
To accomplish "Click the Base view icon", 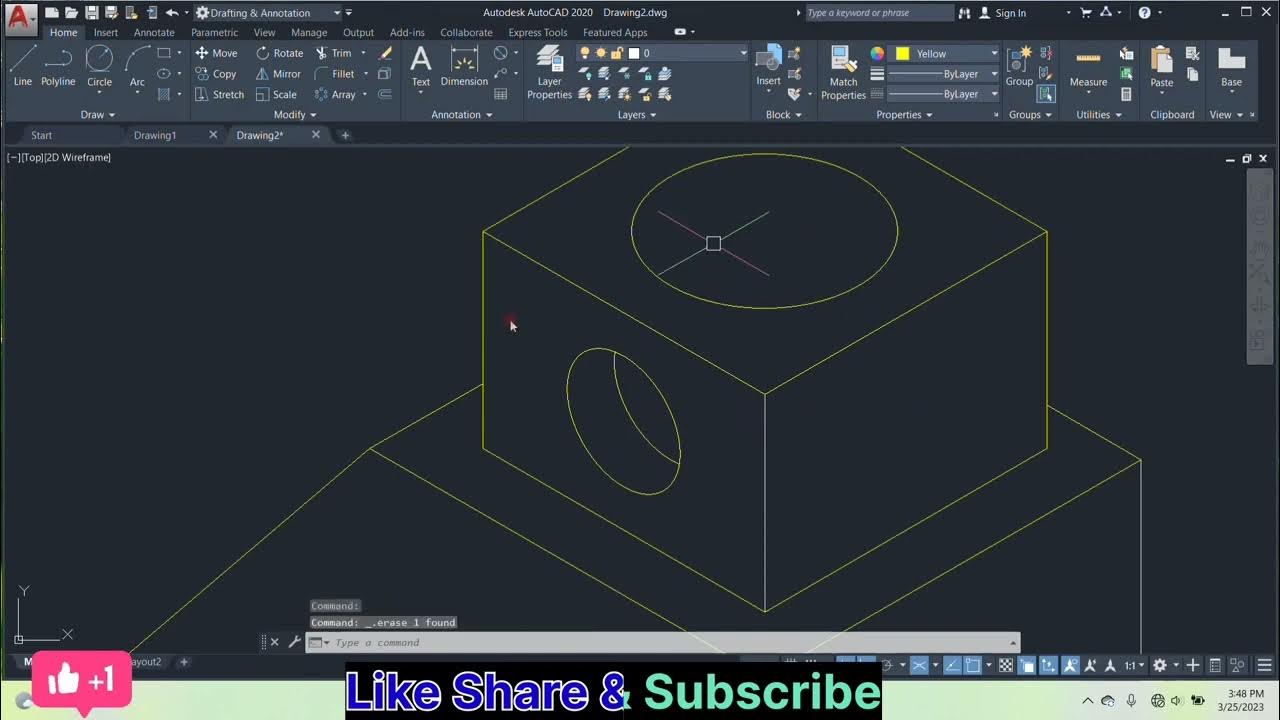I will tap(1231, 66).
